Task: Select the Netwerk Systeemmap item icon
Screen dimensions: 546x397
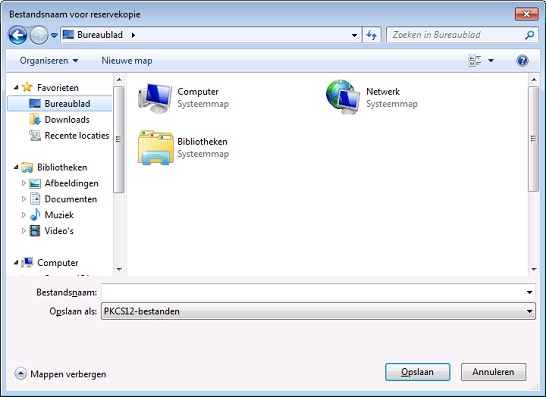Action: 343,97
